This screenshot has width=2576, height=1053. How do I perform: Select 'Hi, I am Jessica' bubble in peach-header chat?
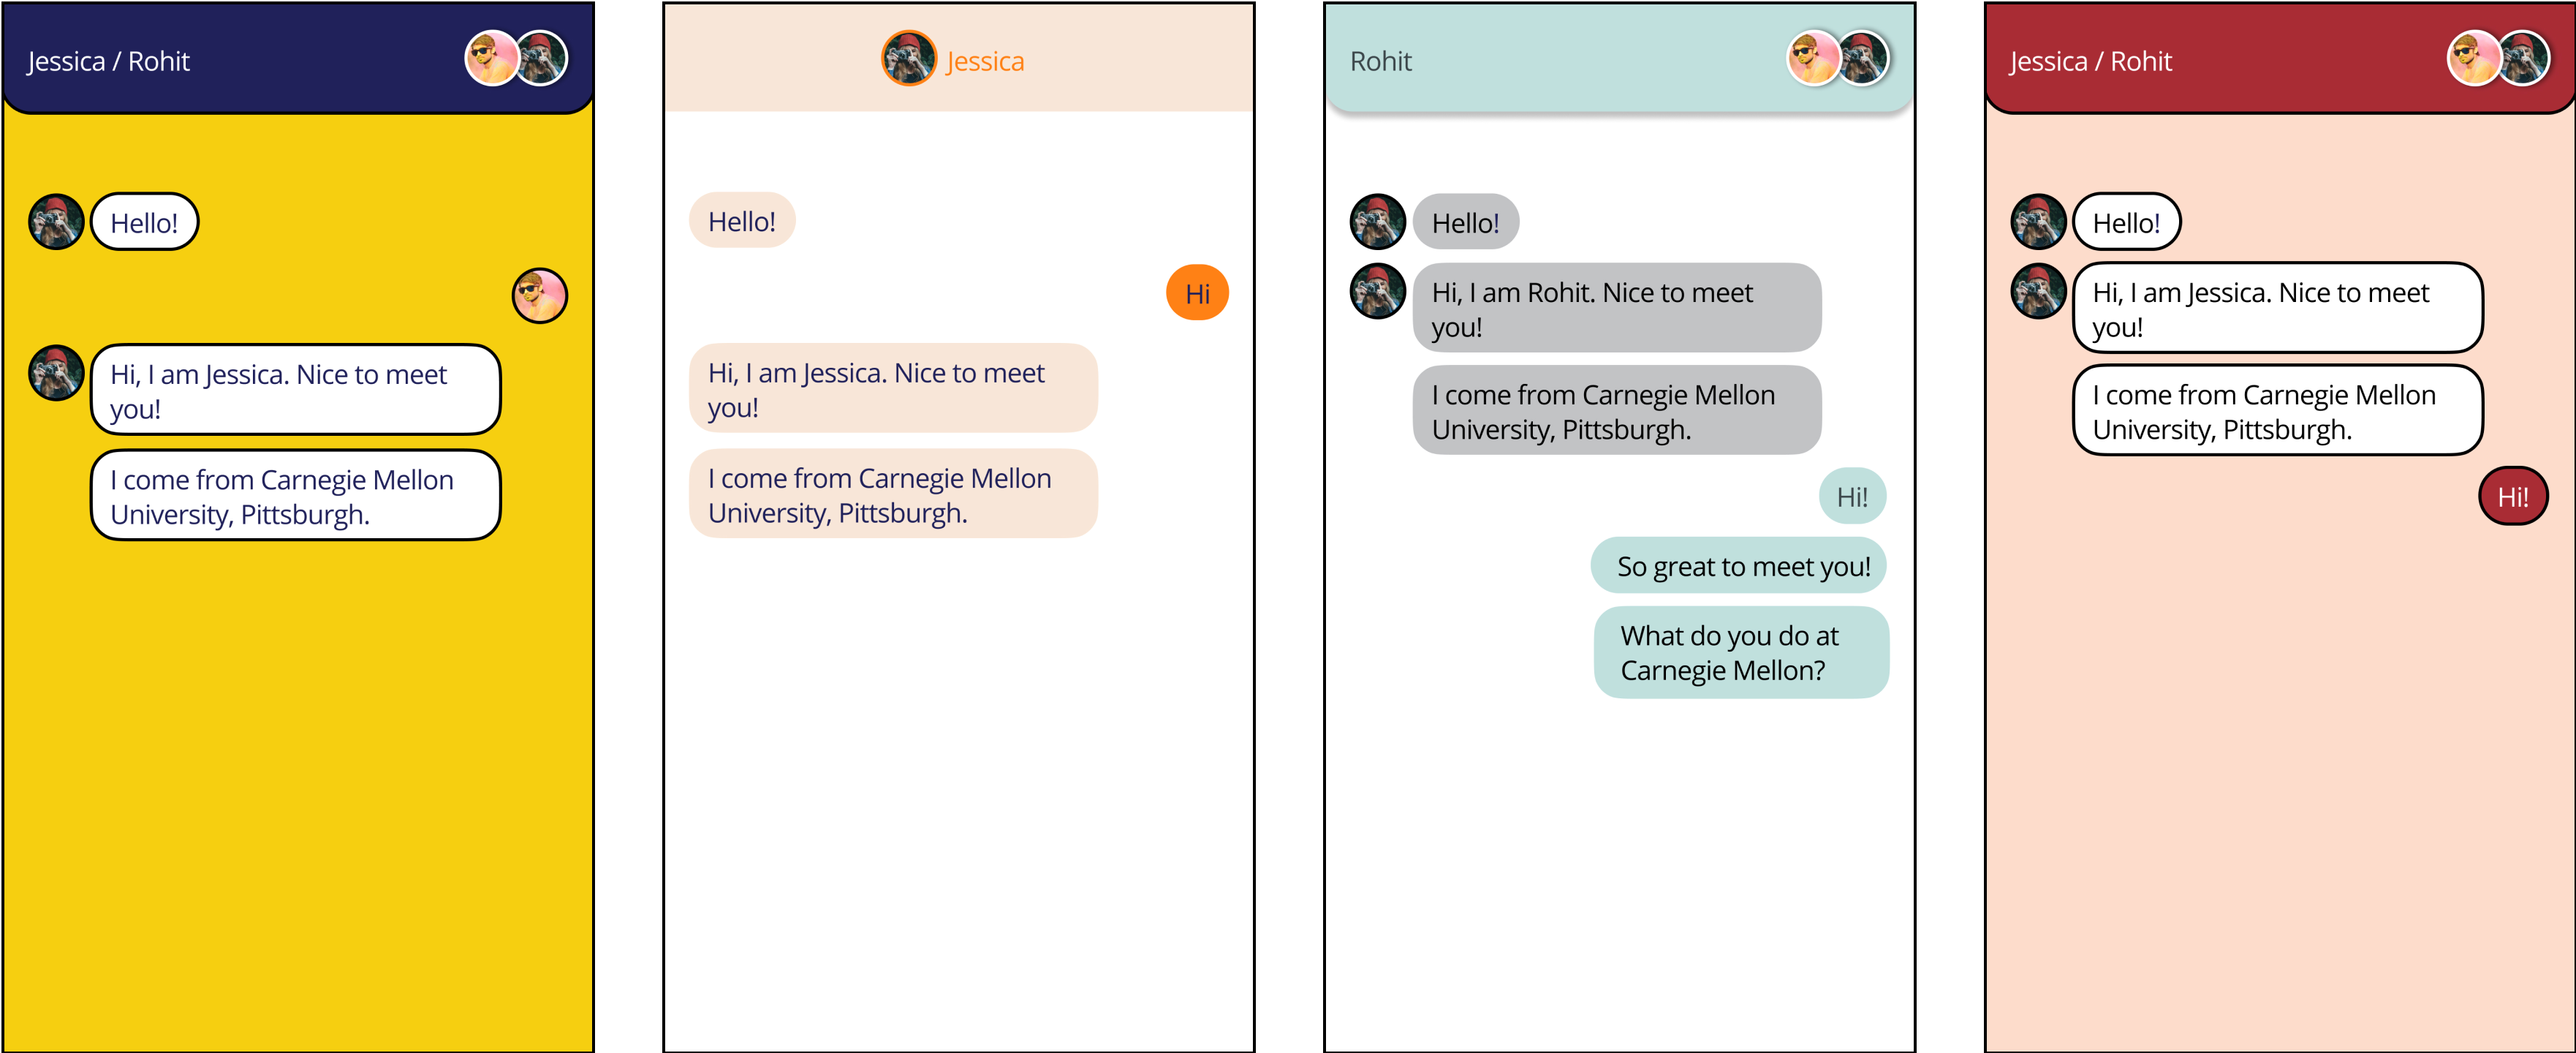coord(893,388)
